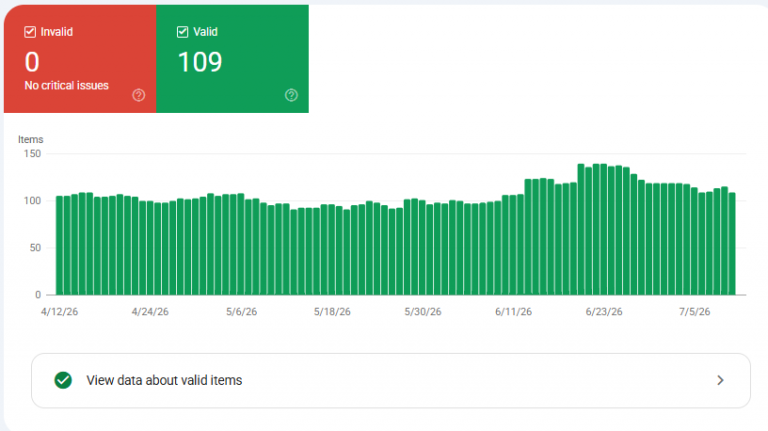Image resolution: width=768 pixels, height=431 pixels.
Task: Click the '109' valid count
Action: [200, 62]
